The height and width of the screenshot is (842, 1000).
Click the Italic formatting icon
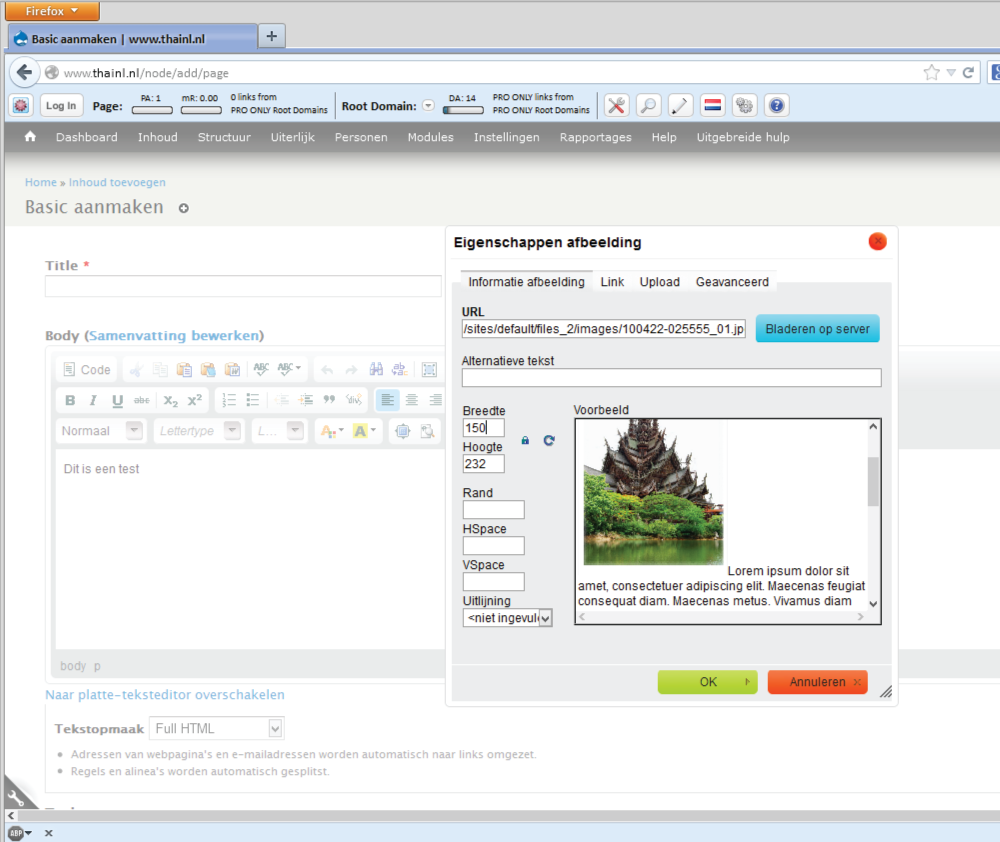[x=93, y=400]
